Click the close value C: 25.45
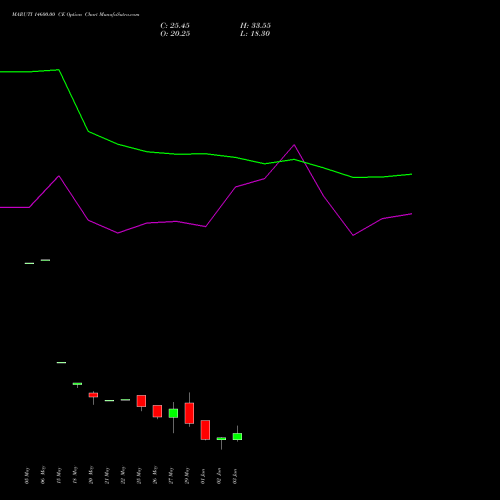 175,26
